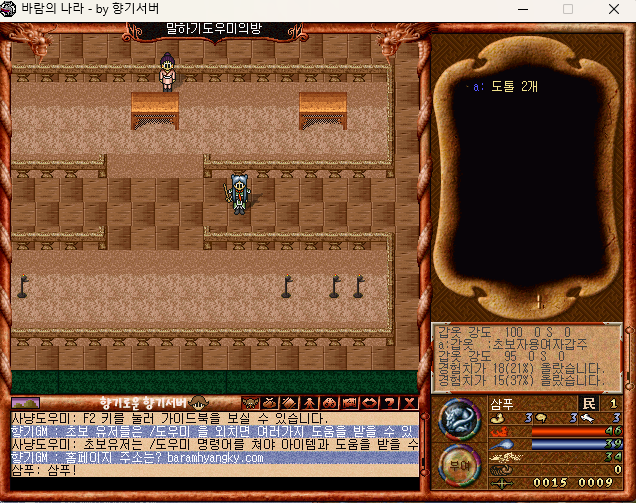Select inventory item a: 도톨 2개

[x=505, y=86]
